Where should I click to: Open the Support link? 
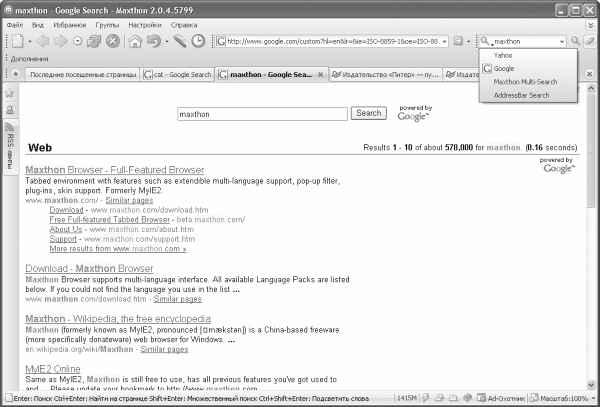point(63,239)
